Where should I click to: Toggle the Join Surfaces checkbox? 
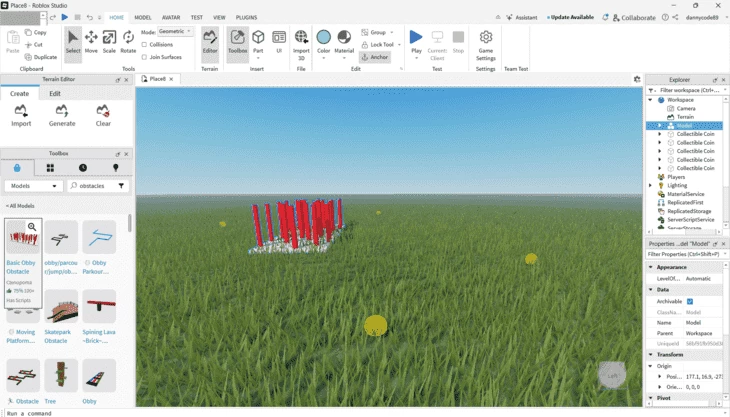[x=144, y=57]
